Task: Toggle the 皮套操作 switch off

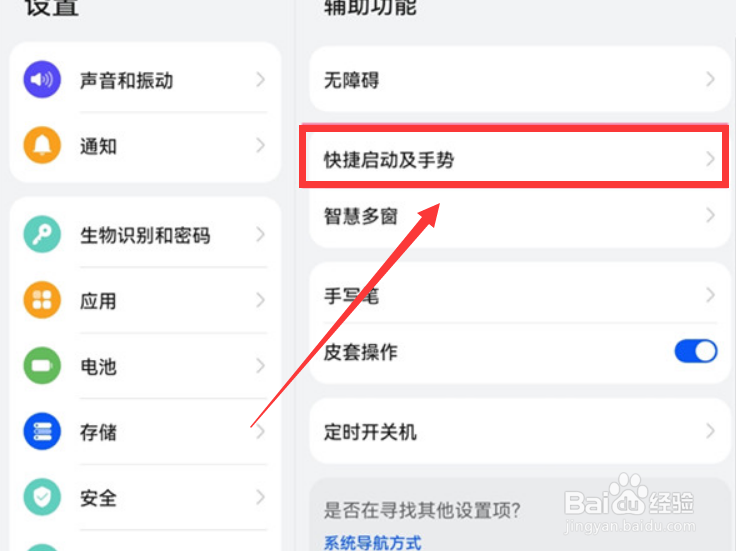Action: (x=696, y=351)
